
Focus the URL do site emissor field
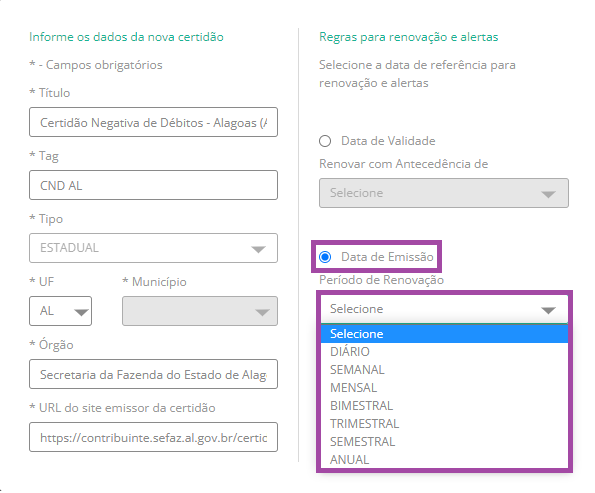click(x=153, y=437)
